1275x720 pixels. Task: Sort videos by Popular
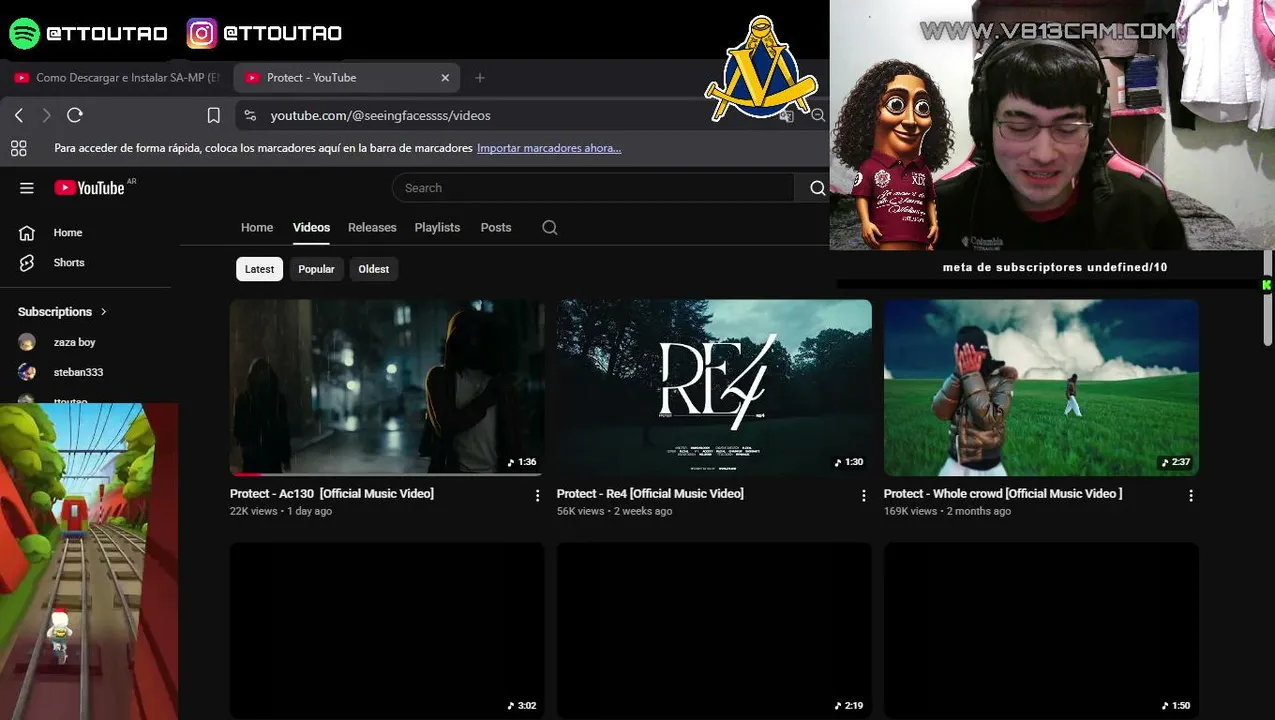pos(316,269)
